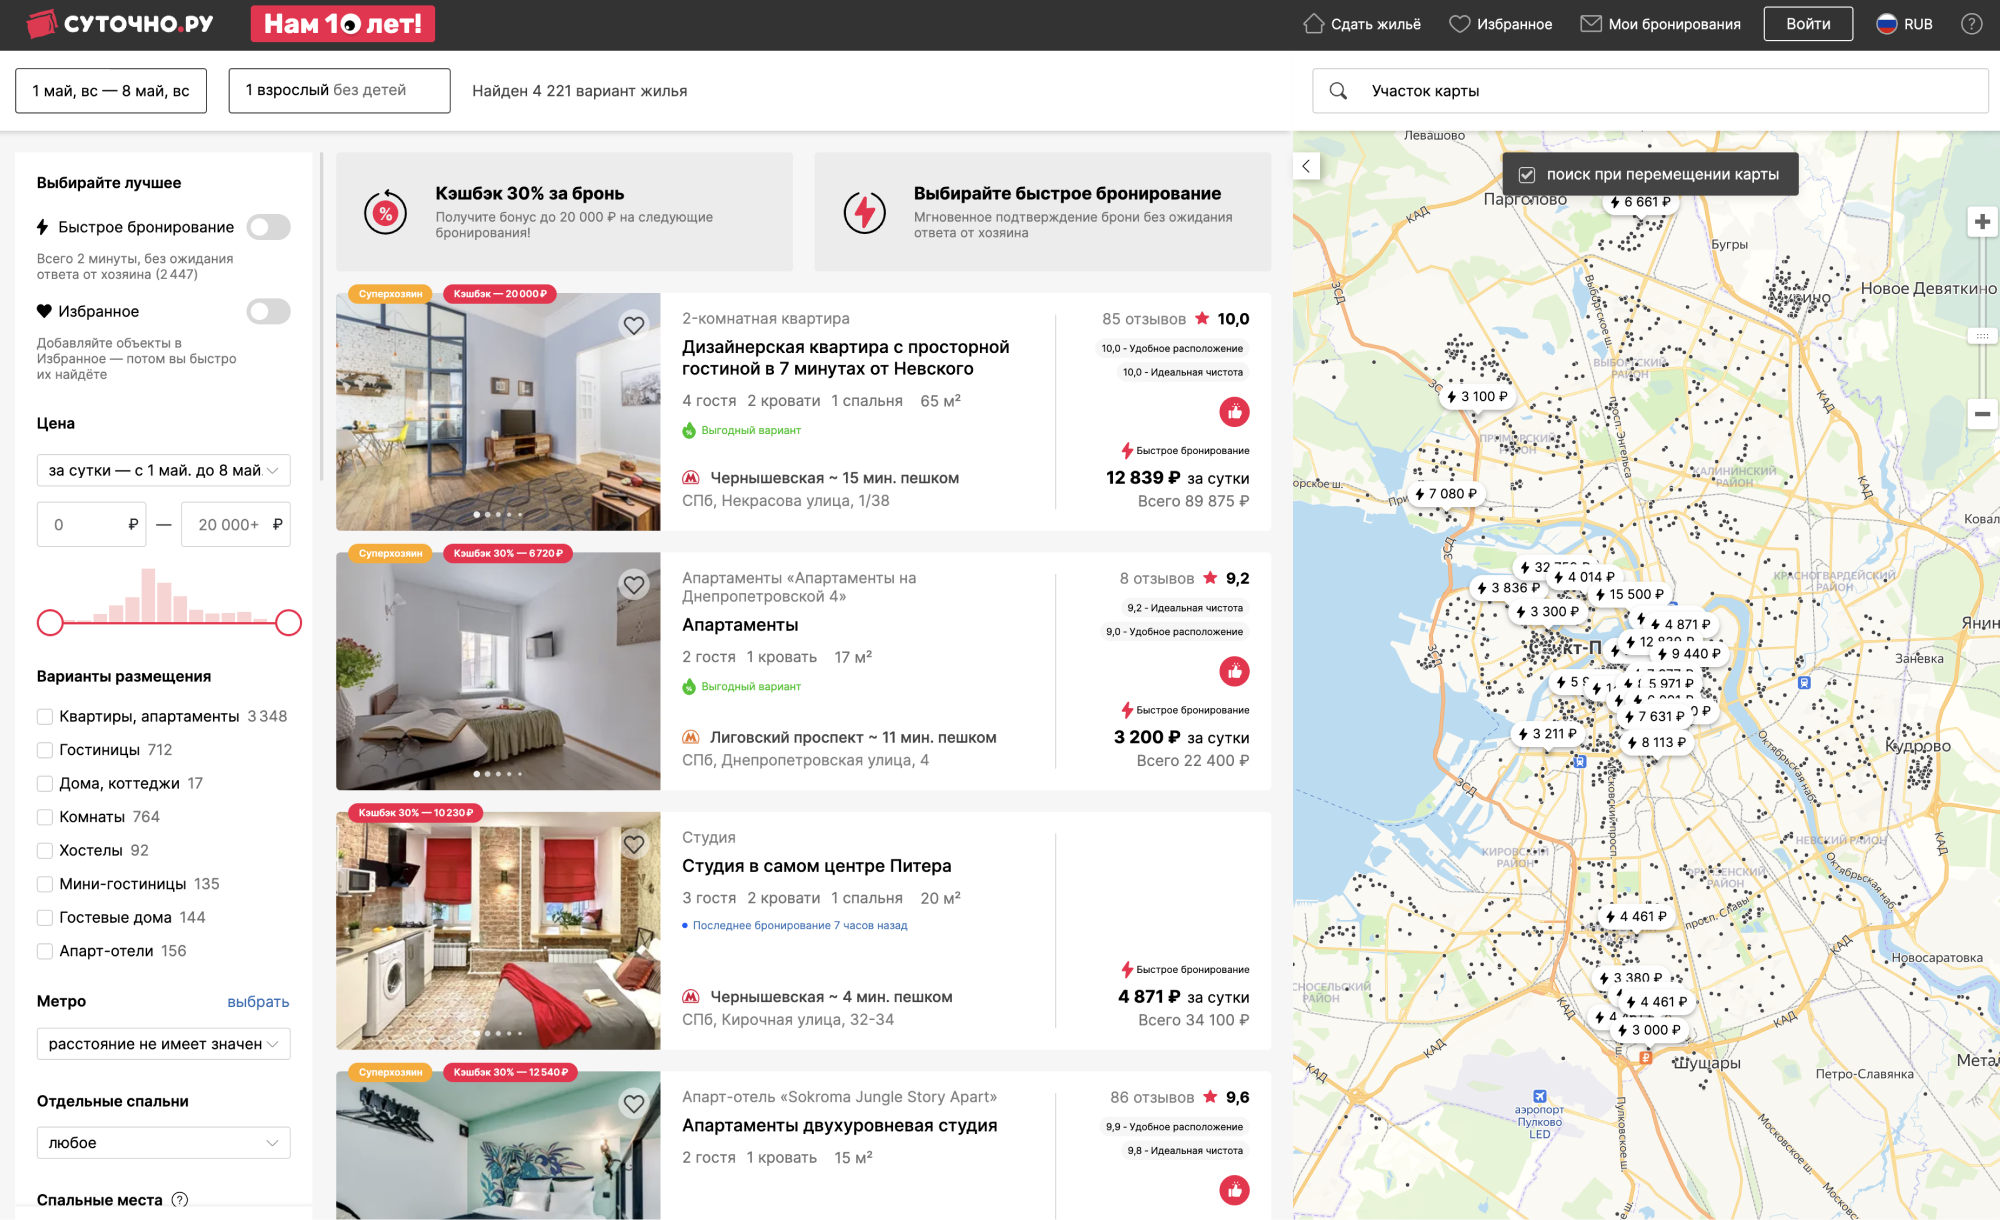2000x1220 pixels.
Task: Open the red-blinds studio photo thumbnail
Action: (498, 931)
